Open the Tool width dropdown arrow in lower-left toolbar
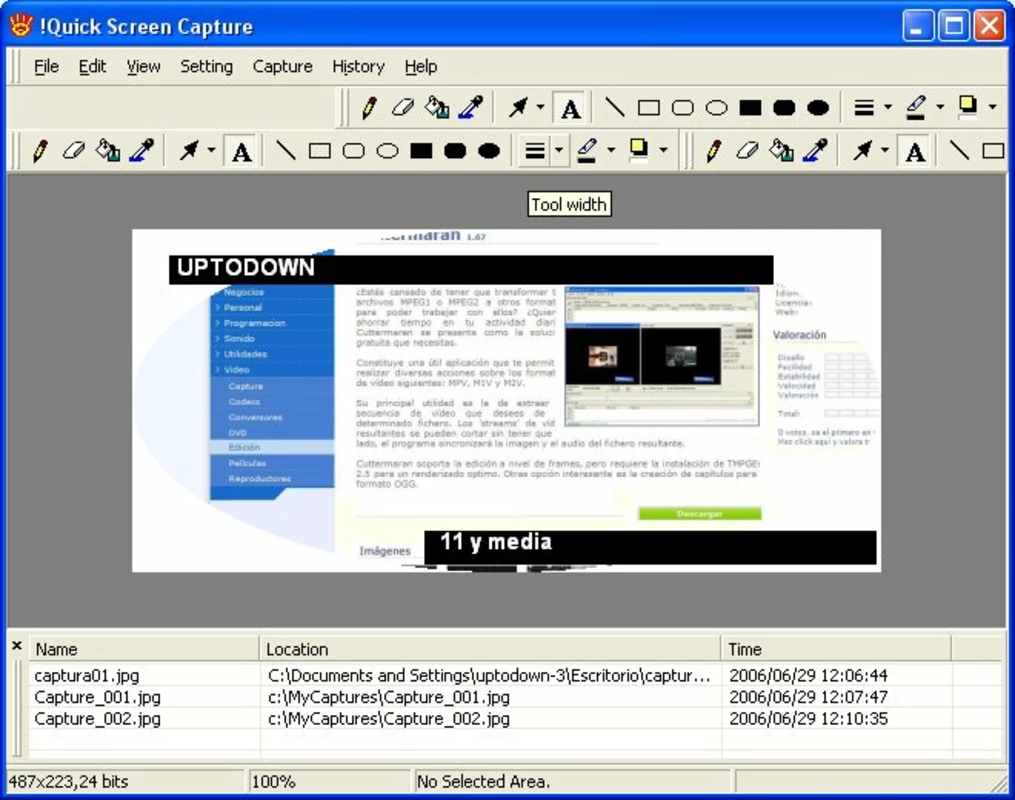Viewport: 1015px width, 800px height. tap(559, 151)
